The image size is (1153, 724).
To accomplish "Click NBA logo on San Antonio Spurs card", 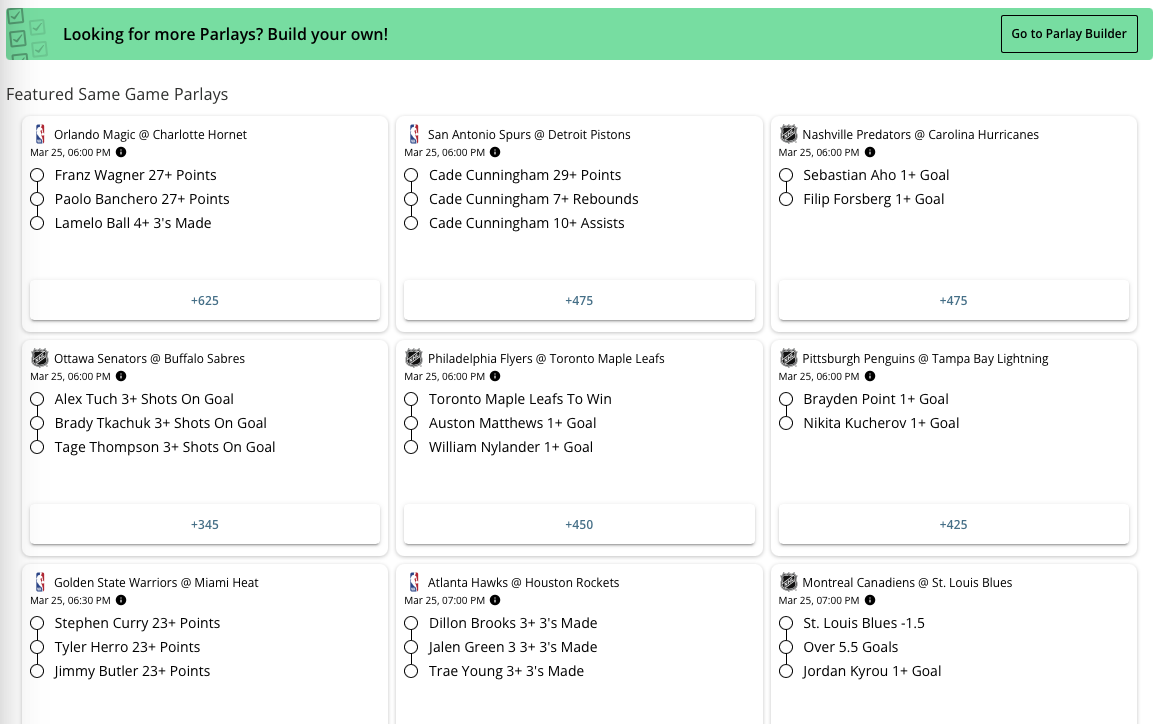I will (414, 134).
